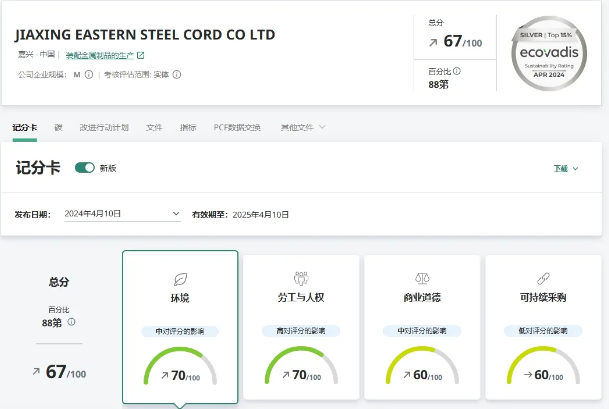The height and width of the screenshot is (409, 609).
Task: Click info icon beside 百分比 in header
Action: click(x=462, y=72)
